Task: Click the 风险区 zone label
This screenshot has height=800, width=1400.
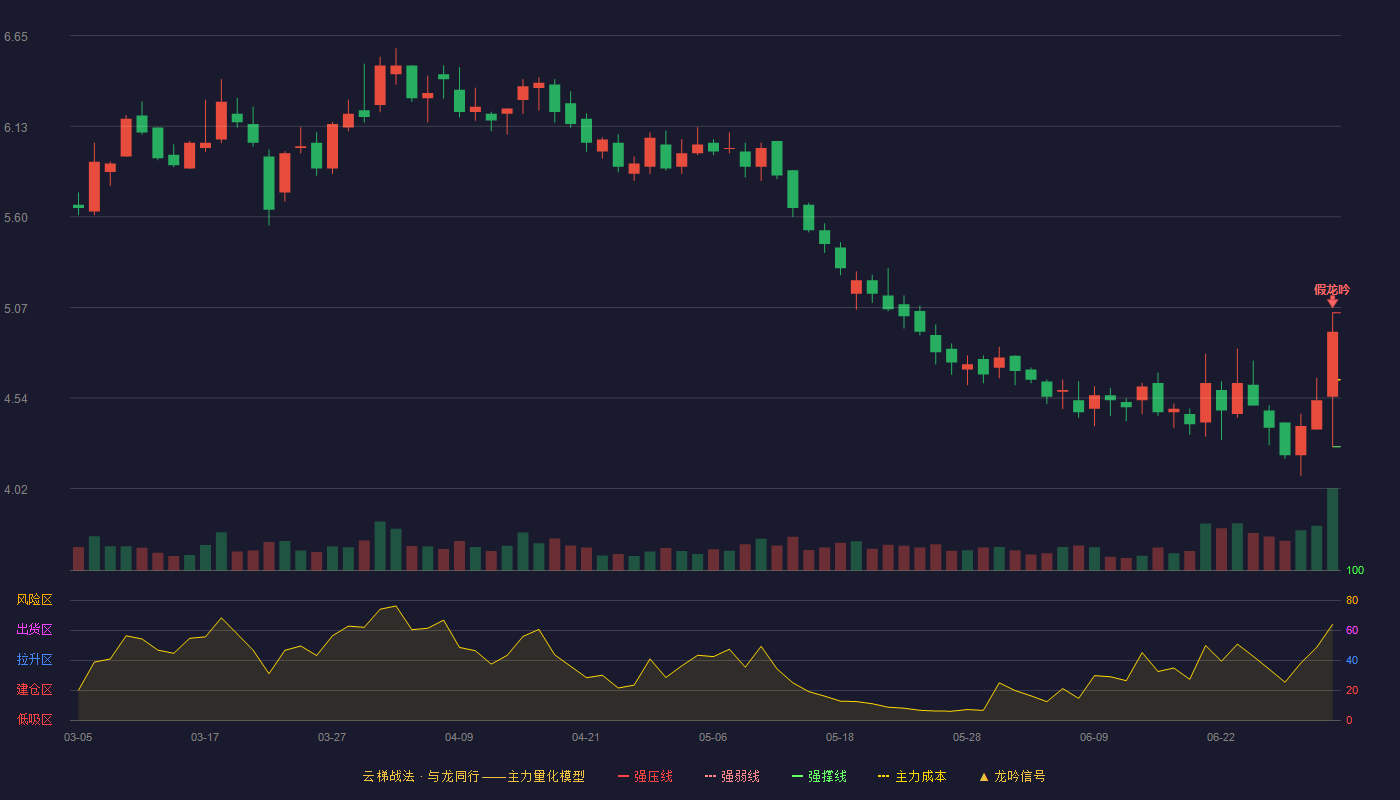Action: pyautogui.click(x=34, y=600)
